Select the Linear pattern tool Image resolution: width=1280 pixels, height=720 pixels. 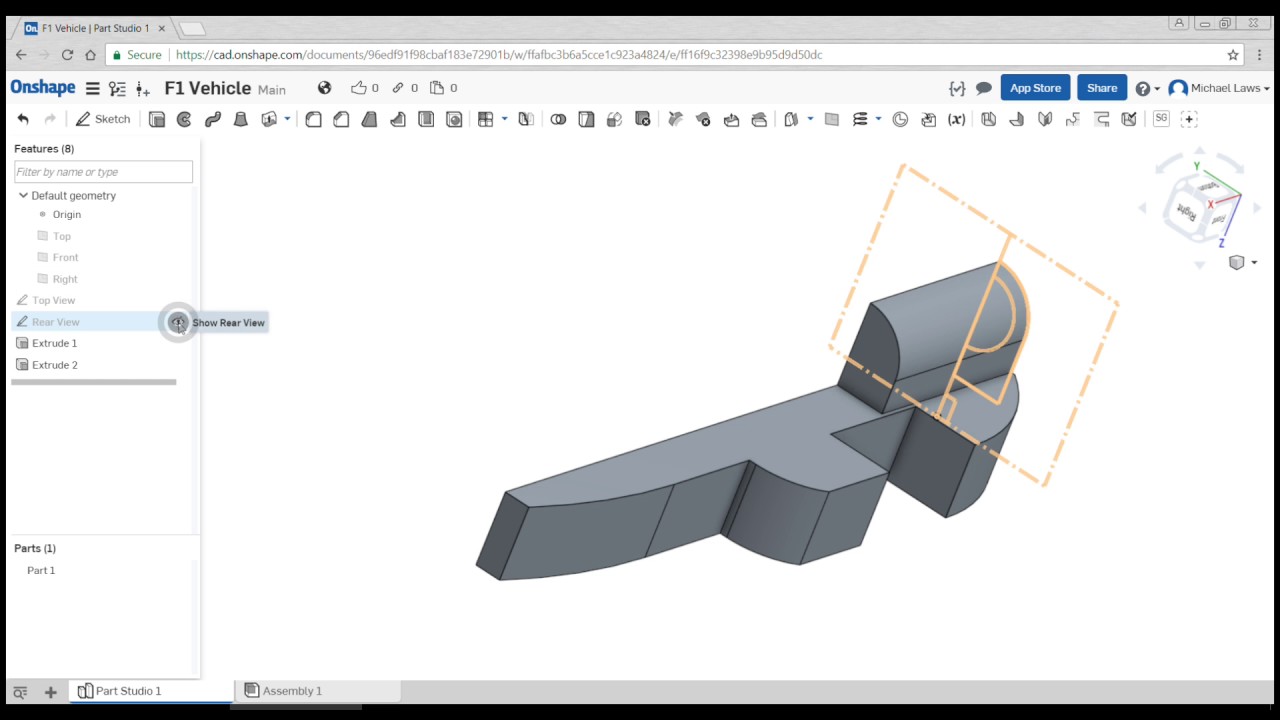pyautogui.click(x=486, y=119)
